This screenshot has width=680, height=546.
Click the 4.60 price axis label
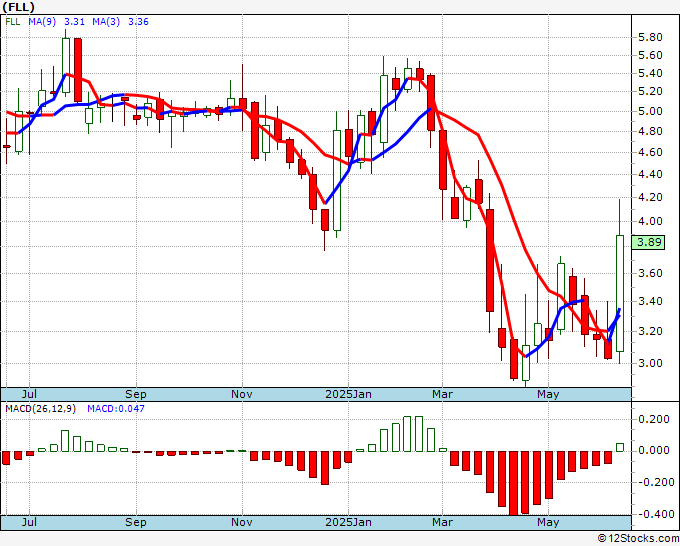(x=651, y=152)
